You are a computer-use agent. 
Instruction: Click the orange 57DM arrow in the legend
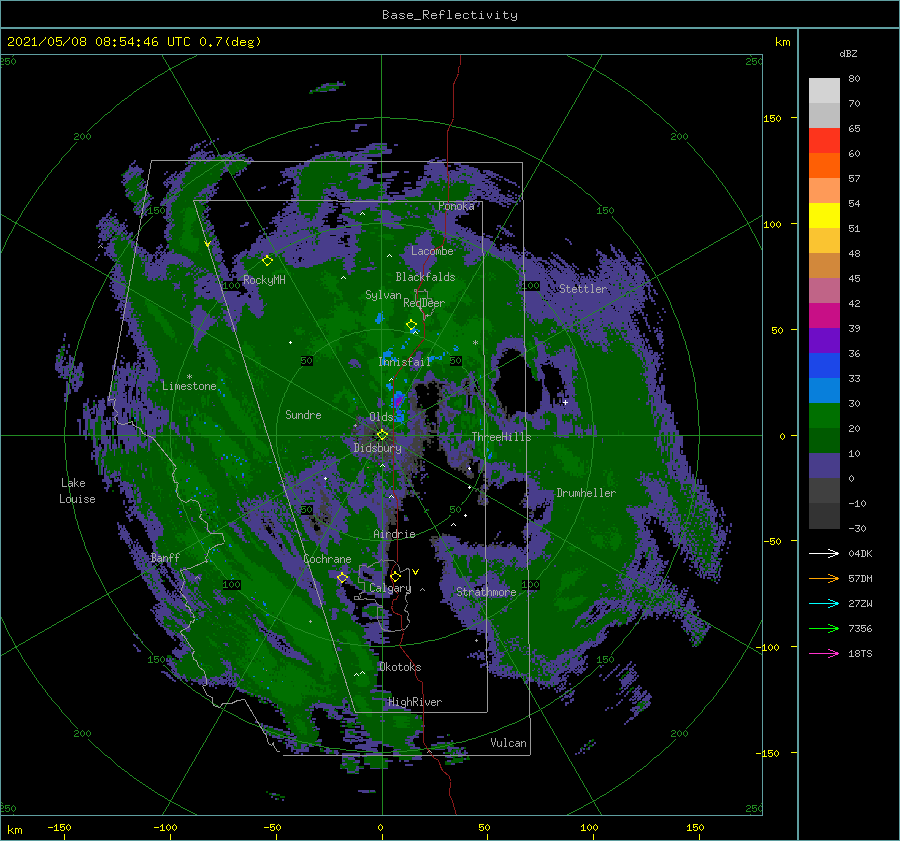(x=824, y=579)
